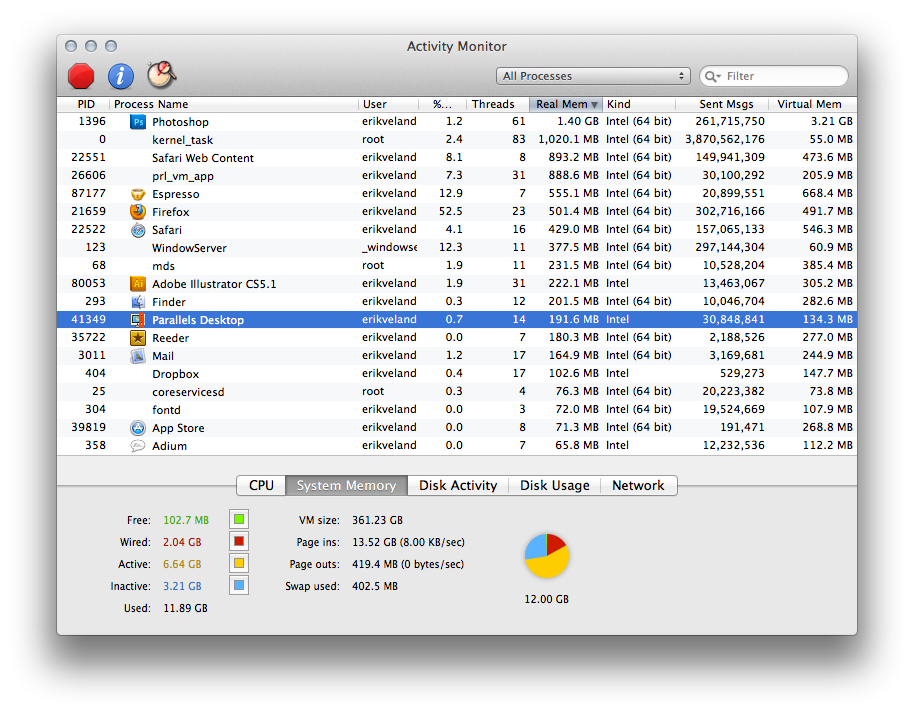Select the mds process row
The image size is (914, 714).
(457, 265)
